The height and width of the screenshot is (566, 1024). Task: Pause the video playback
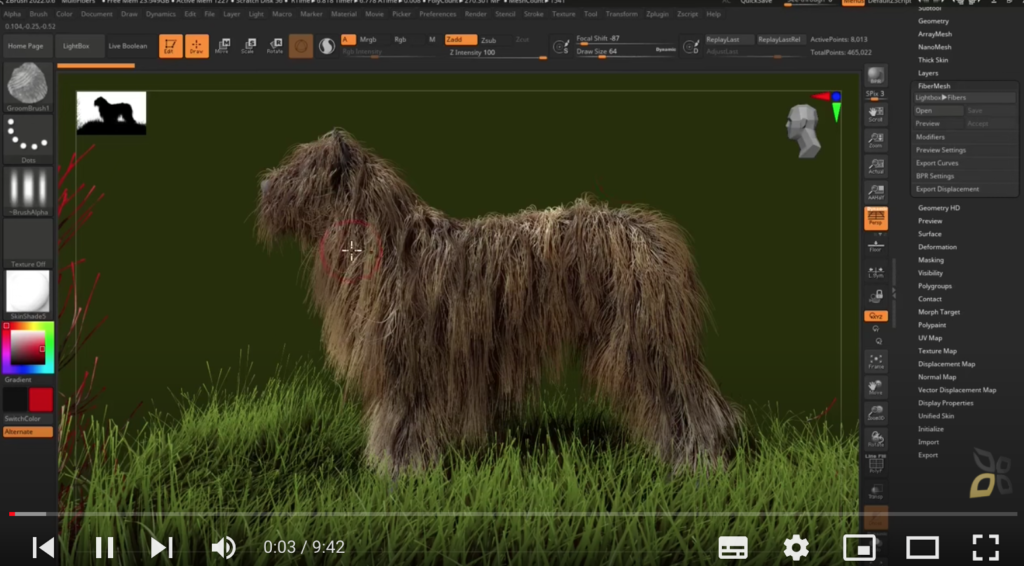tap(104, 547)
